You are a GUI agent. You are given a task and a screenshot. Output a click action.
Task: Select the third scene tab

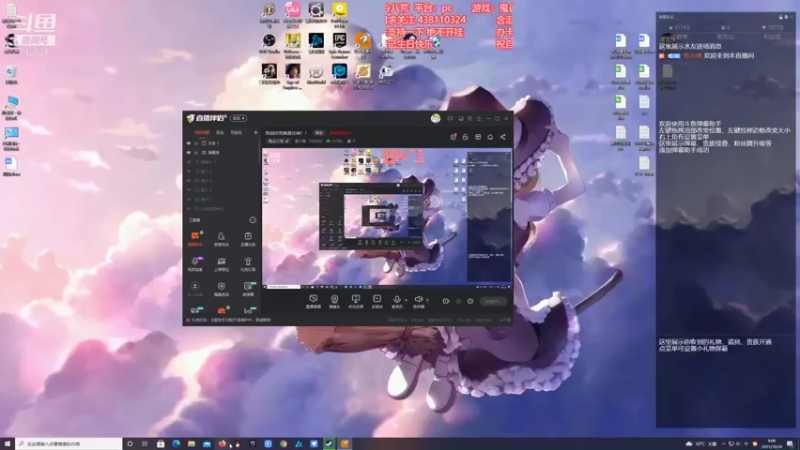[x=236, y=133]
